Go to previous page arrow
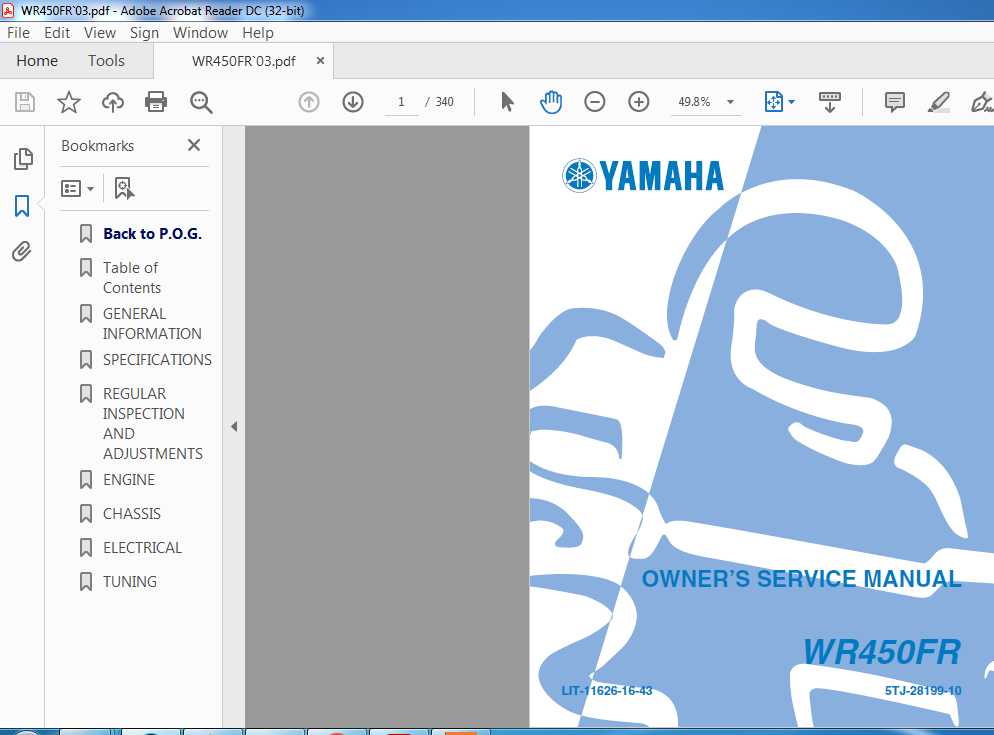This screenshot has width=994, height=735. point(309,102)
